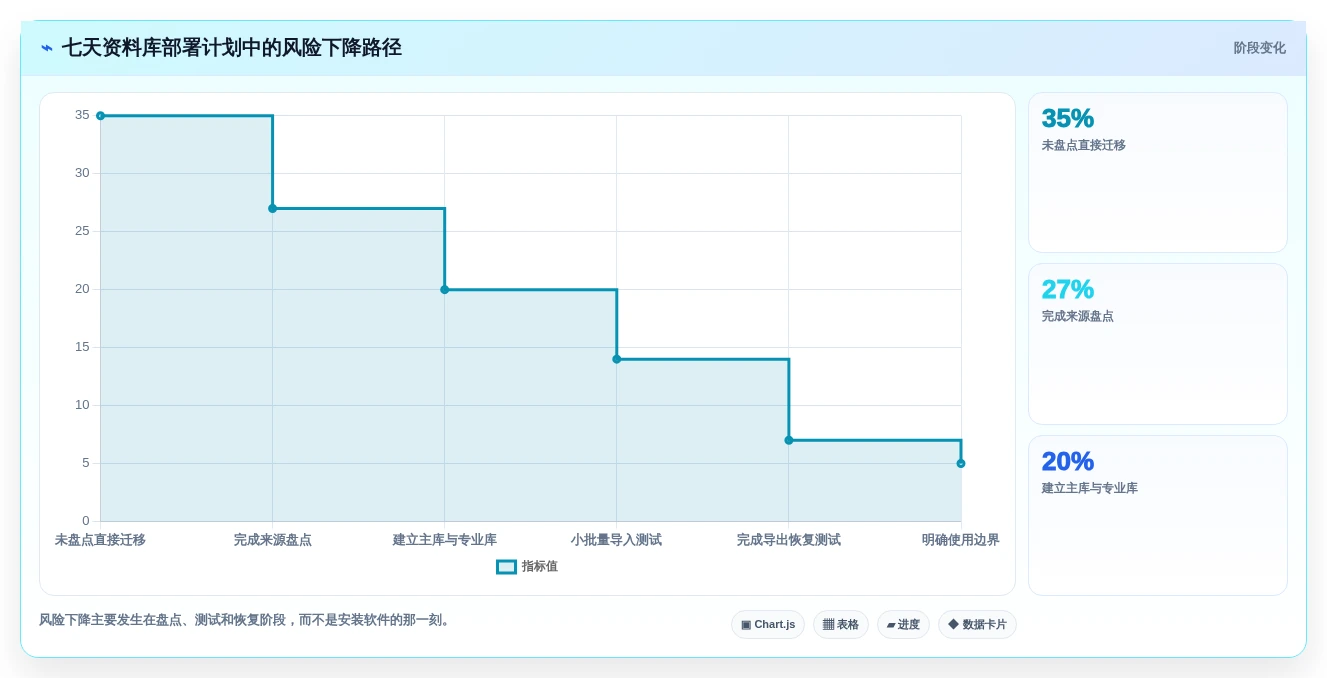The height and width of the screenshot is (678, 1327).
Task: Click the 数据卡片 tag's diamond icon
Action: pos(953,624)
